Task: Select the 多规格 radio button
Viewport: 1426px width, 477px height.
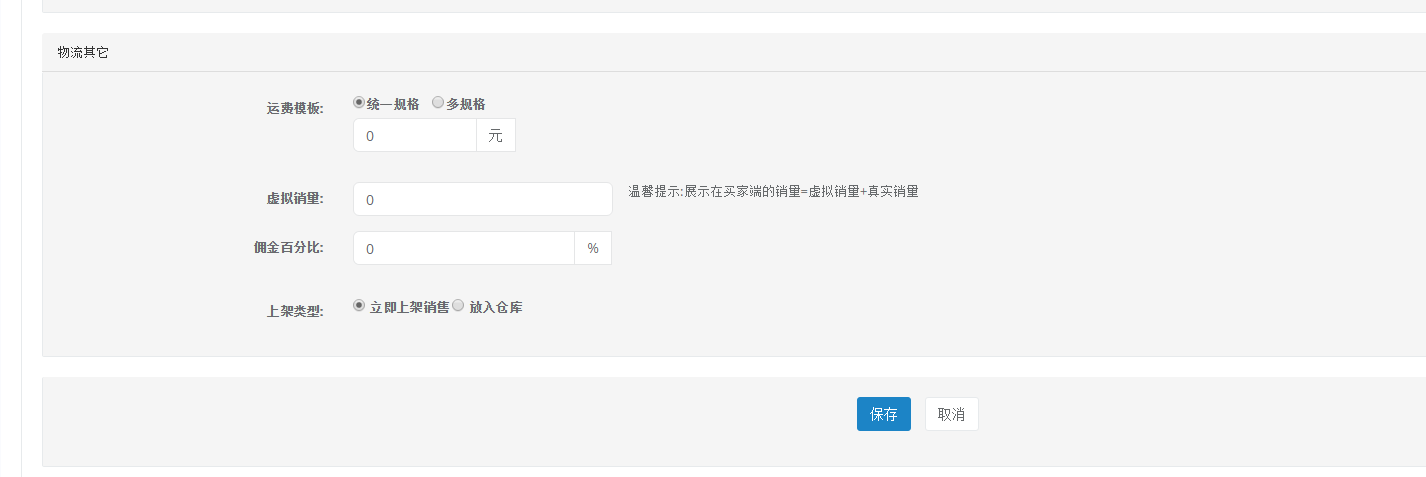Action: (438, 102)
